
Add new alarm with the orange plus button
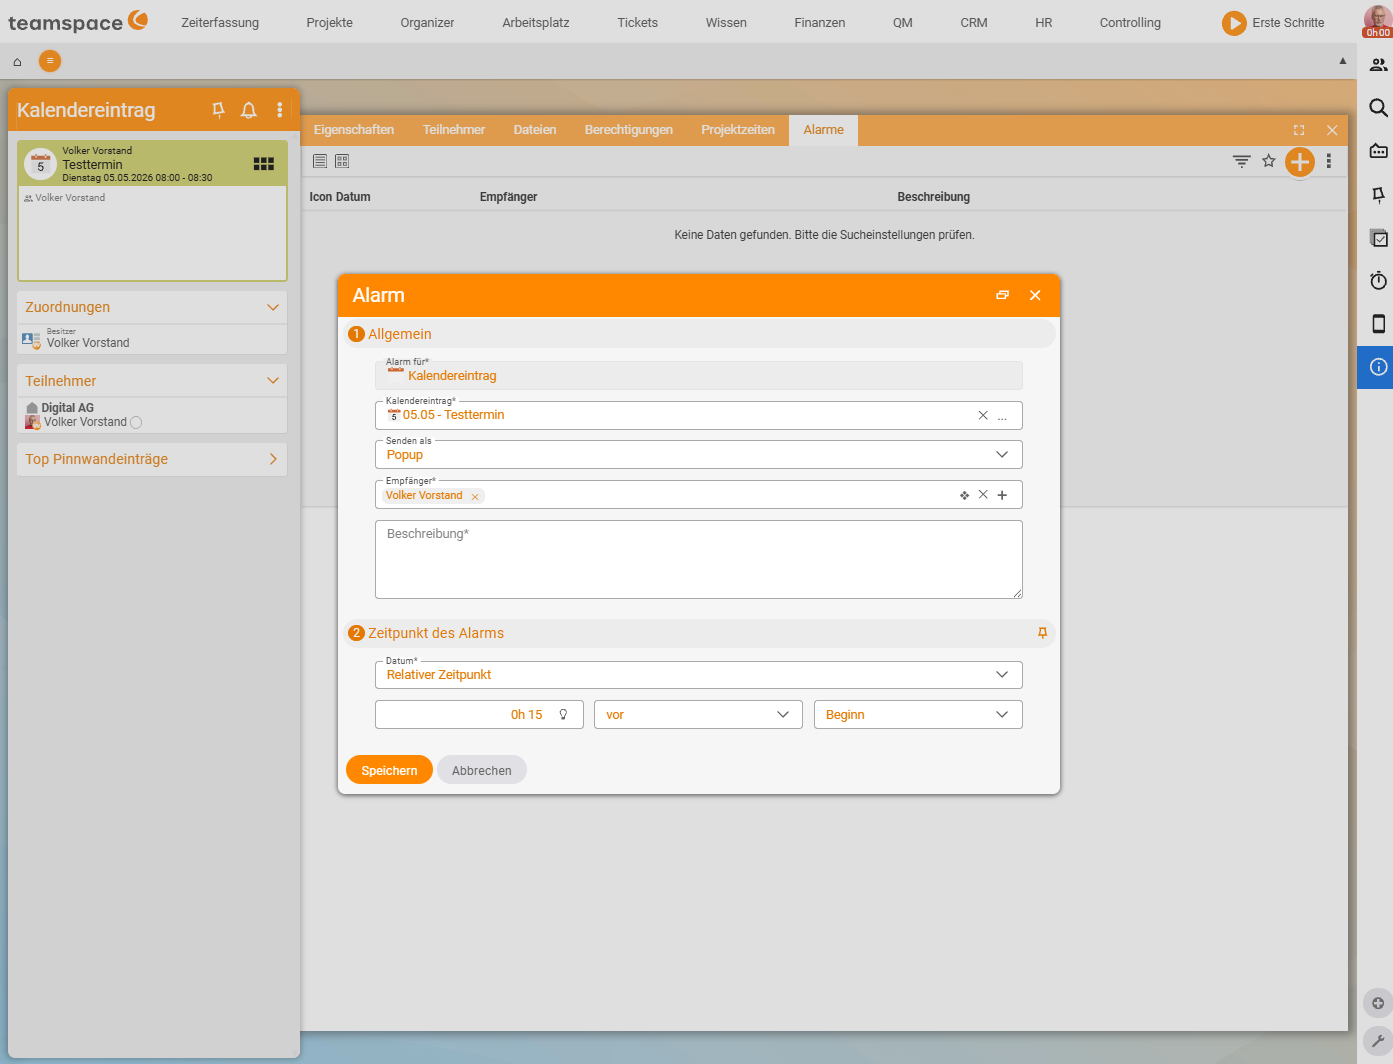tap(1299, 161)
